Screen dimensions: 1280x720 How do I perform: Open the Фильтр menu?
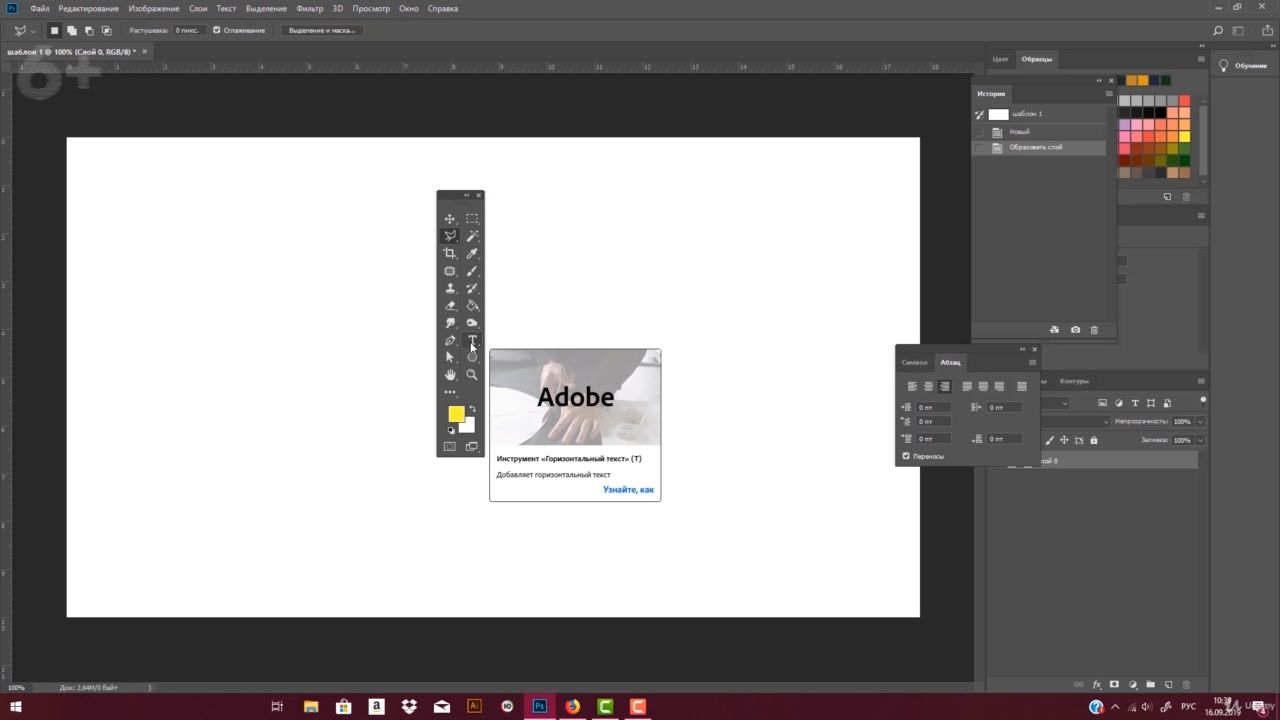pos(310,8)
